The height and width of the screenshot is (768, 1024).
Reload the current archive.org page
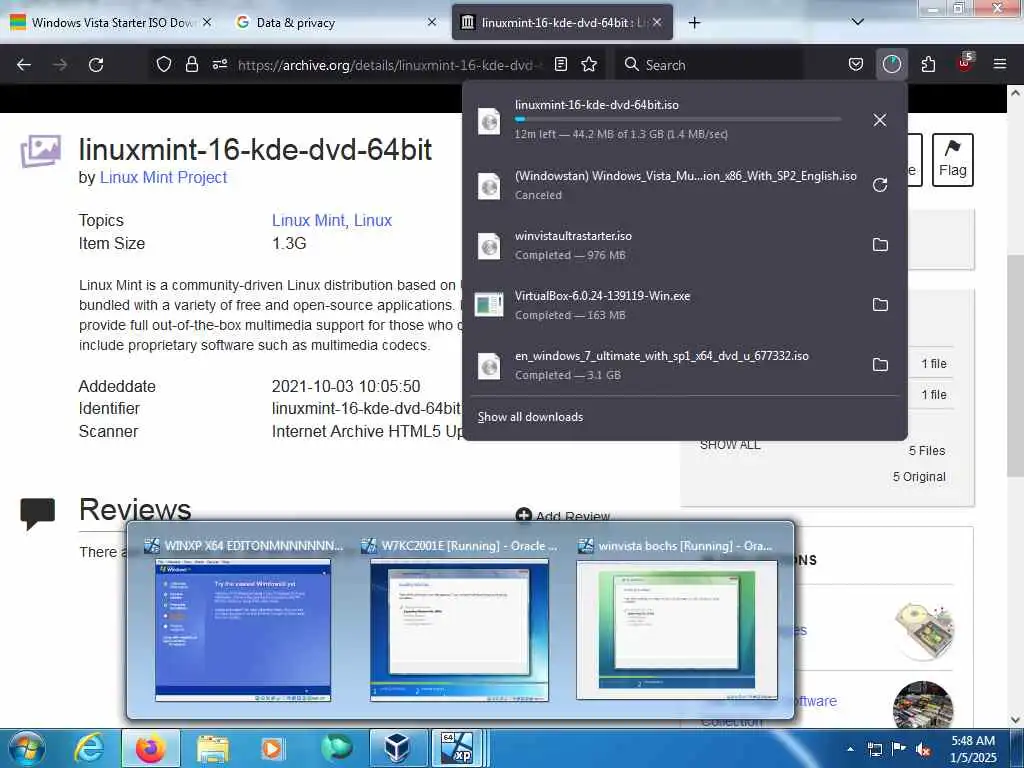pyautogui.click(x=96, y=65)
